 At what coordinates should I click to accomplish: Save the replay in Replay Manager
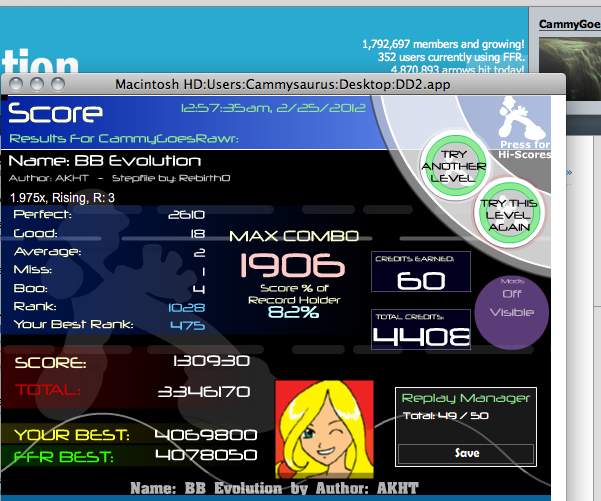[466, 453]
